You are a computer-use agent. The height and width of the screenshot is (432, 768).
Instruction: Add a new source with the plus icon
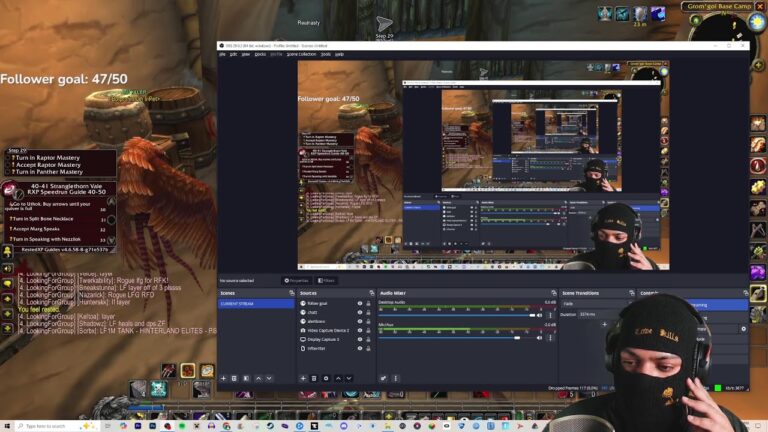[303, 378]
